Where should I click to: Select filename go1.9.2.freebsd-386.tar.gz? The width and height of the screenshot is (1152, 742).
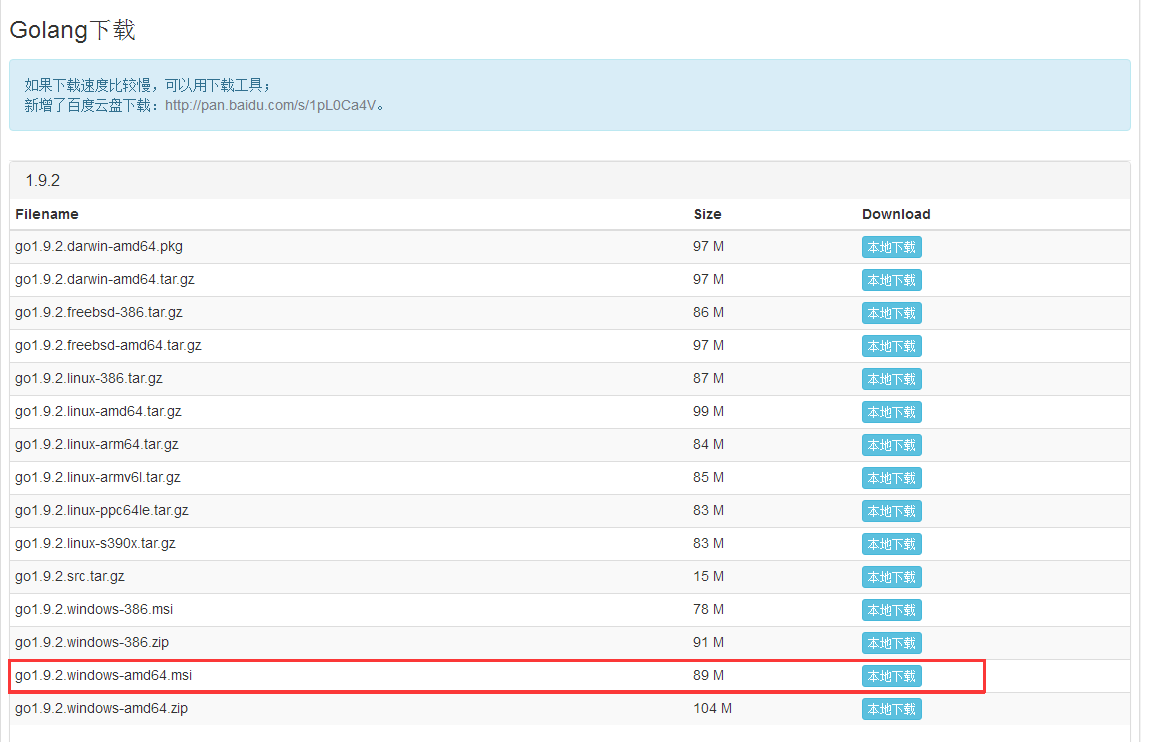99,312
